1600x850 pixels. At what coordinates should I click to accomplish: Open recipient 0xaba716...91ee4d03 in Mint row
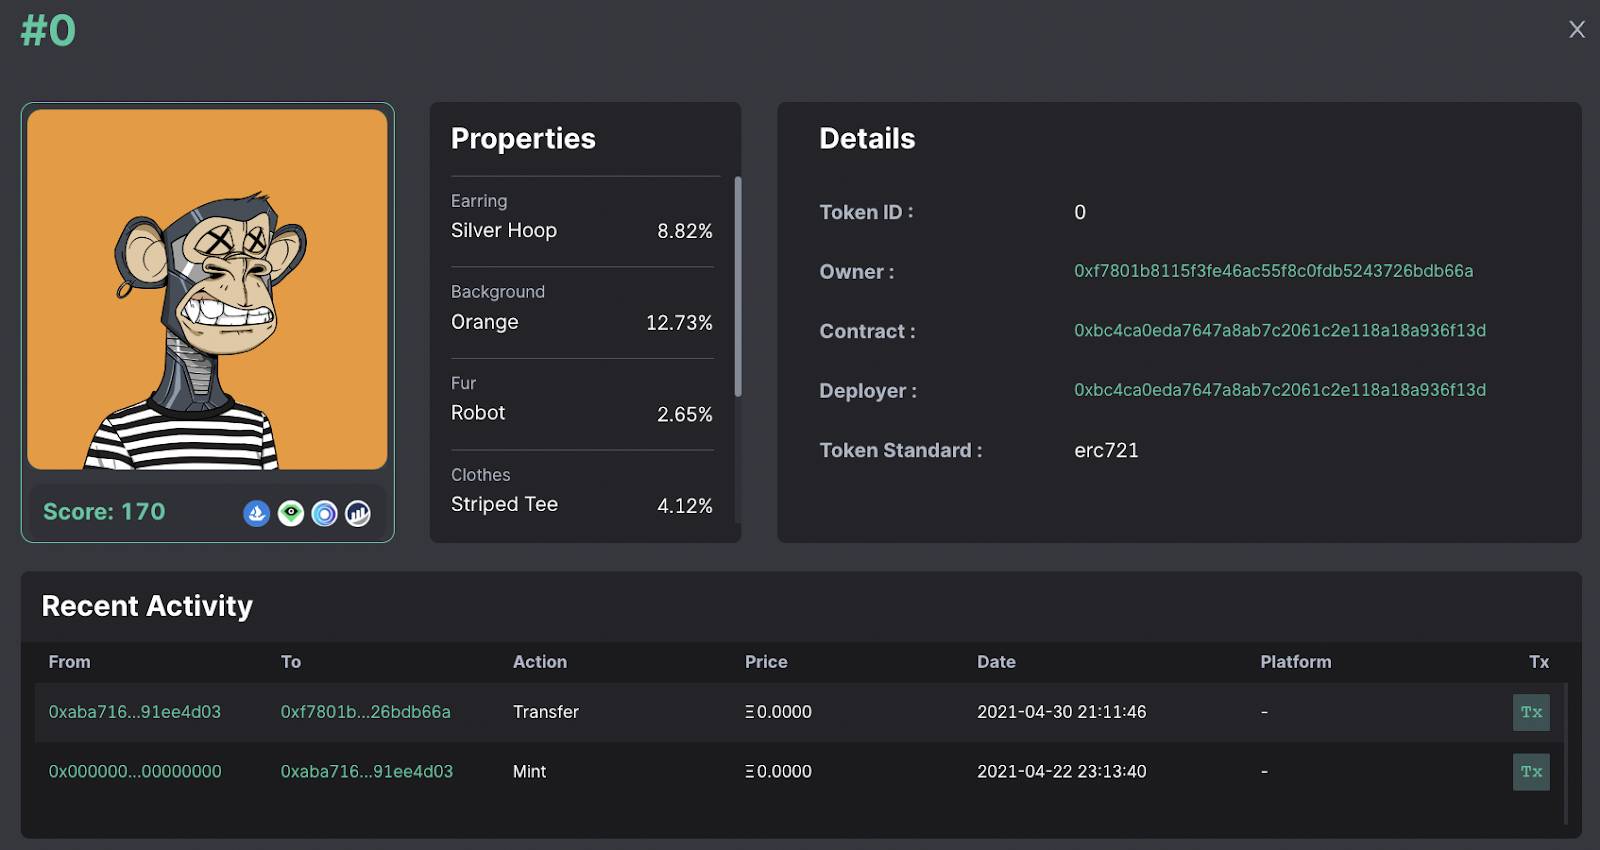pos(366,771)
